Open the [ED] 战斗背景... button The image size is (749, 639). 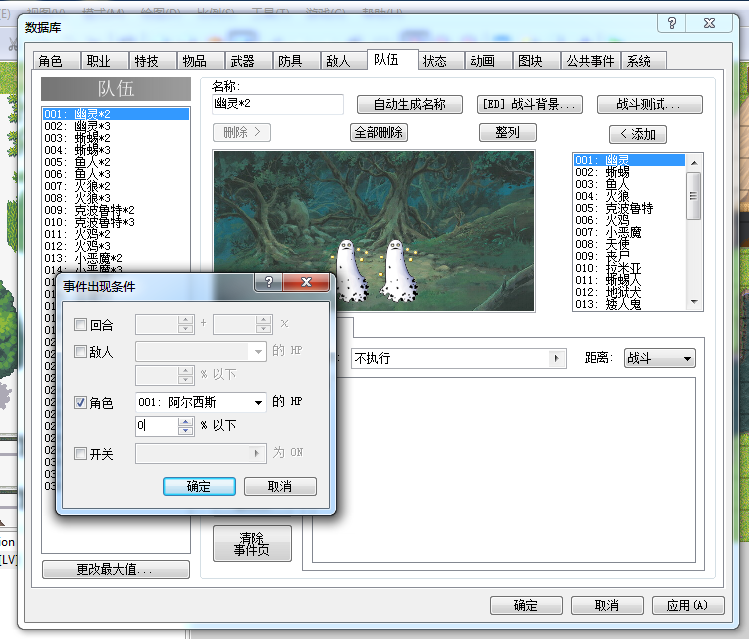pos(530,104)
